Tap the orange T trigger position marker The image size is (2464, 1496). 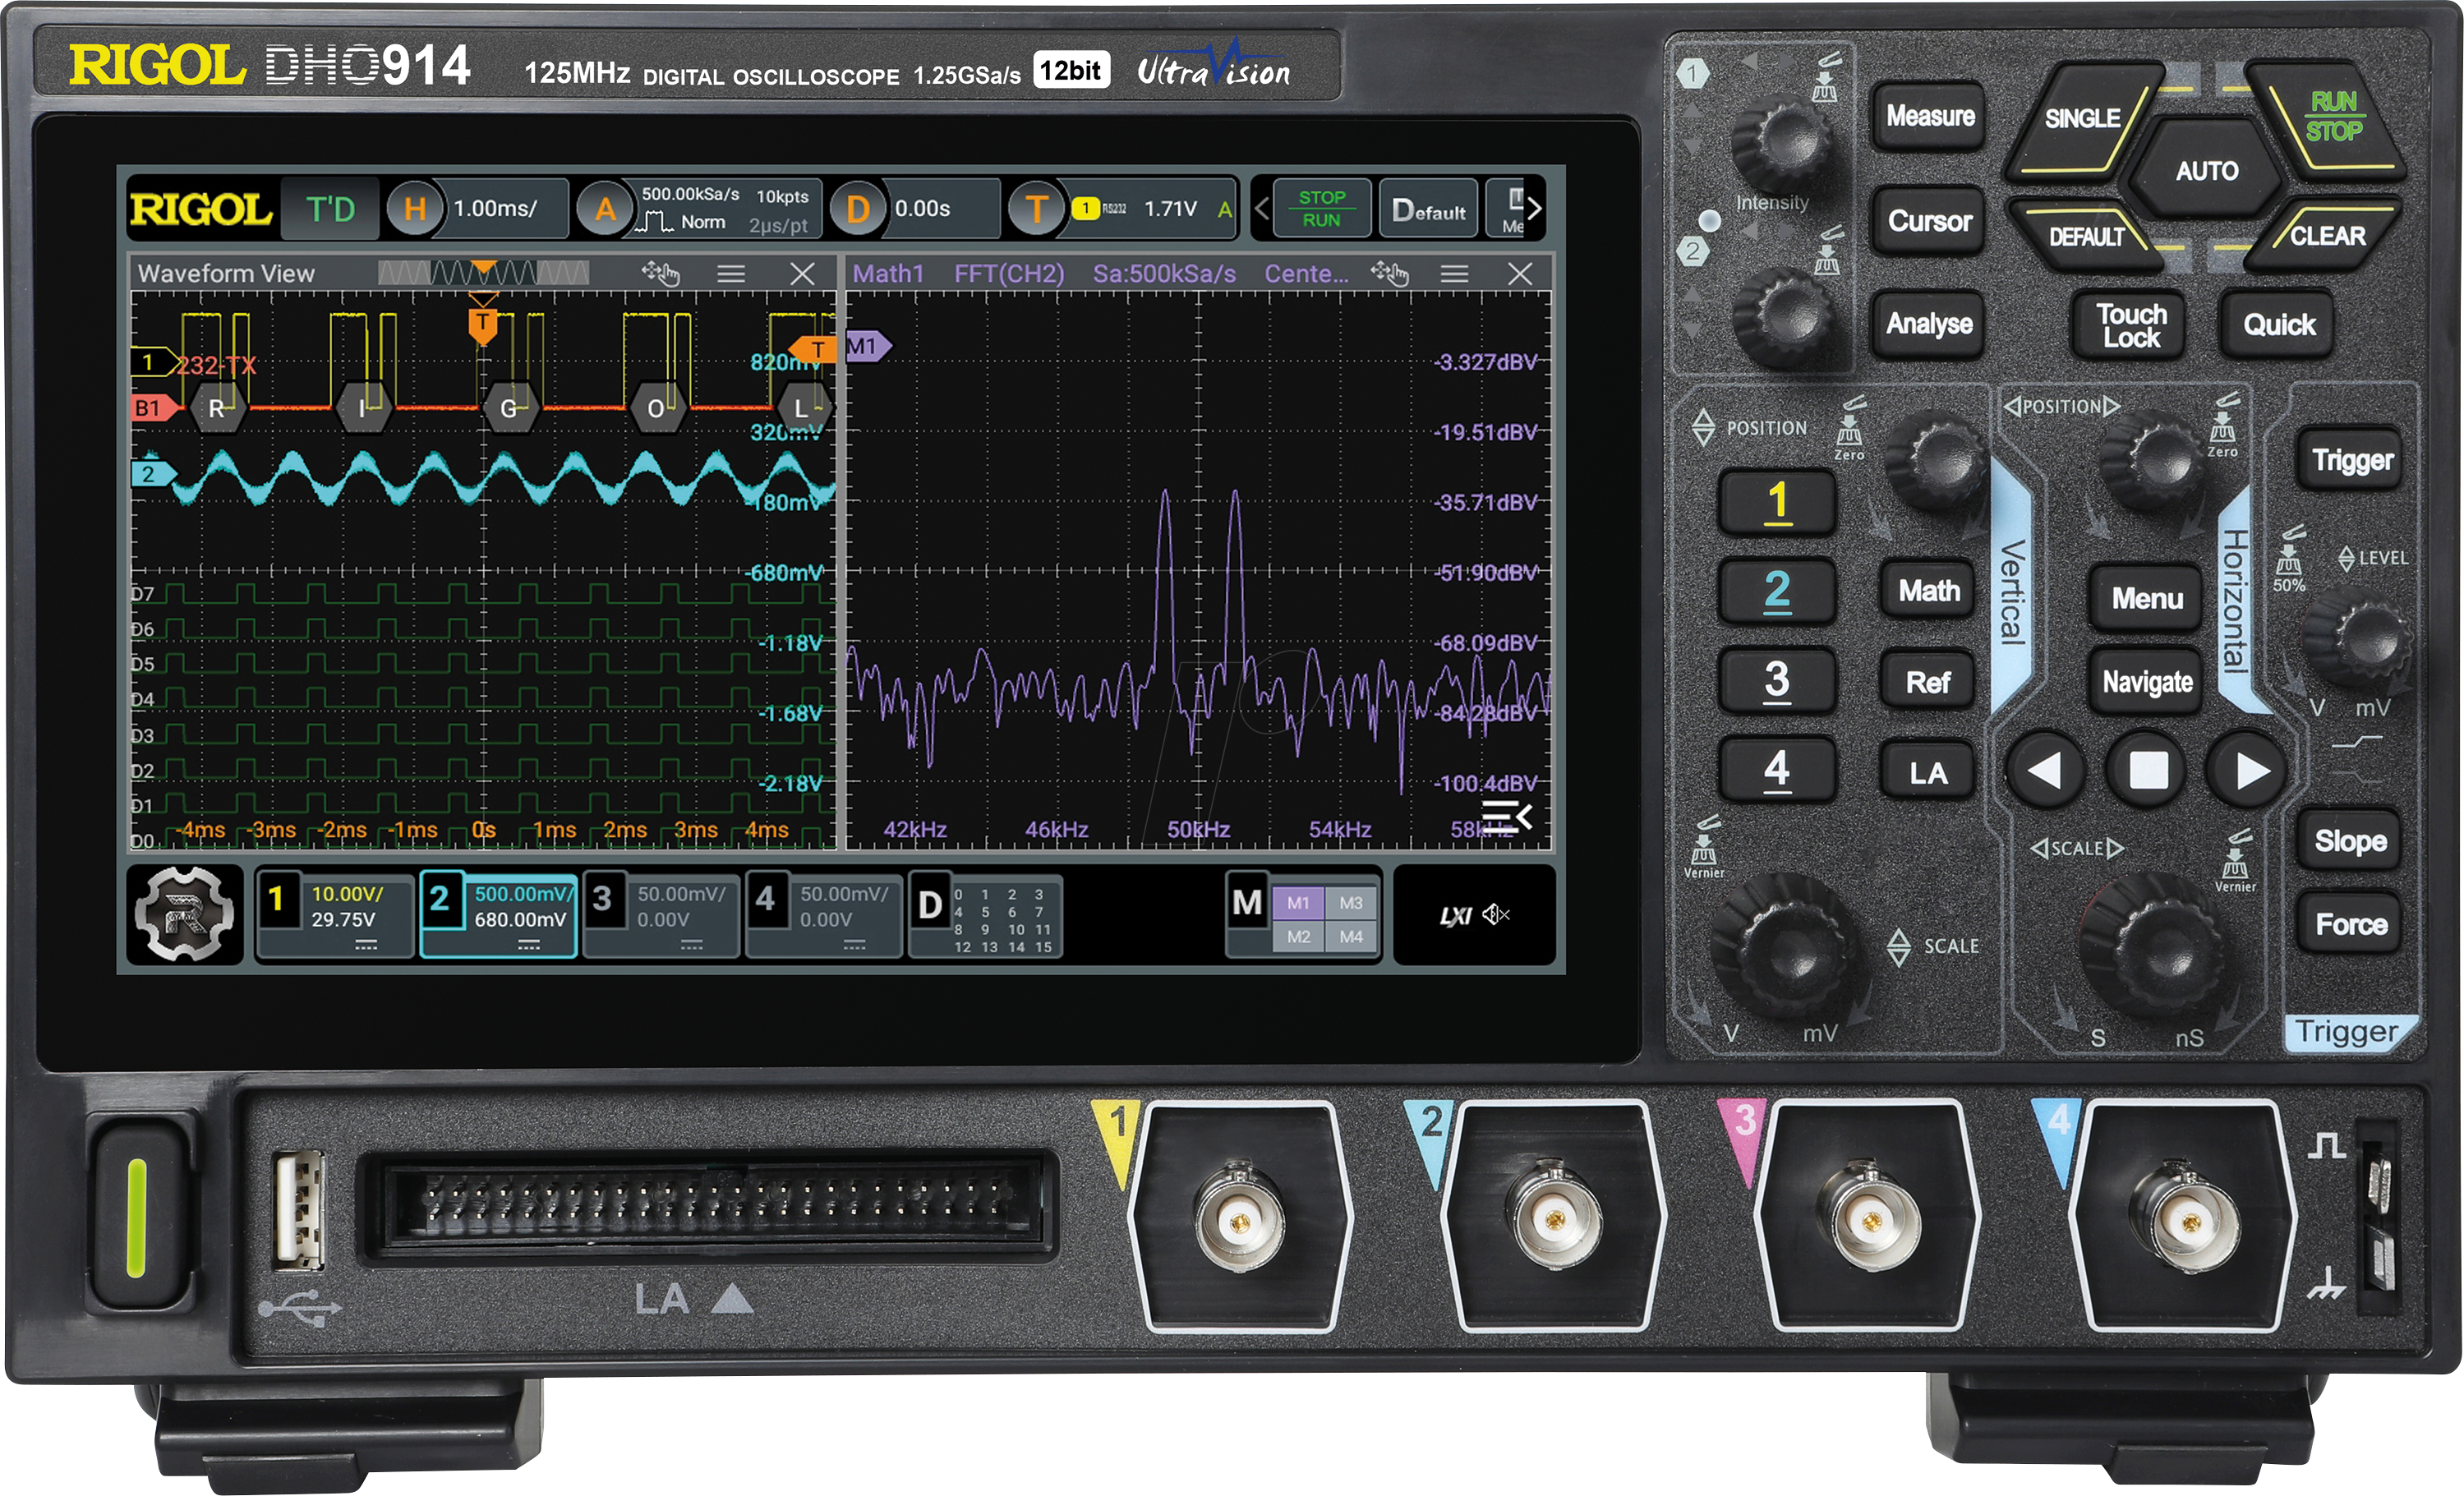[483, 325]
